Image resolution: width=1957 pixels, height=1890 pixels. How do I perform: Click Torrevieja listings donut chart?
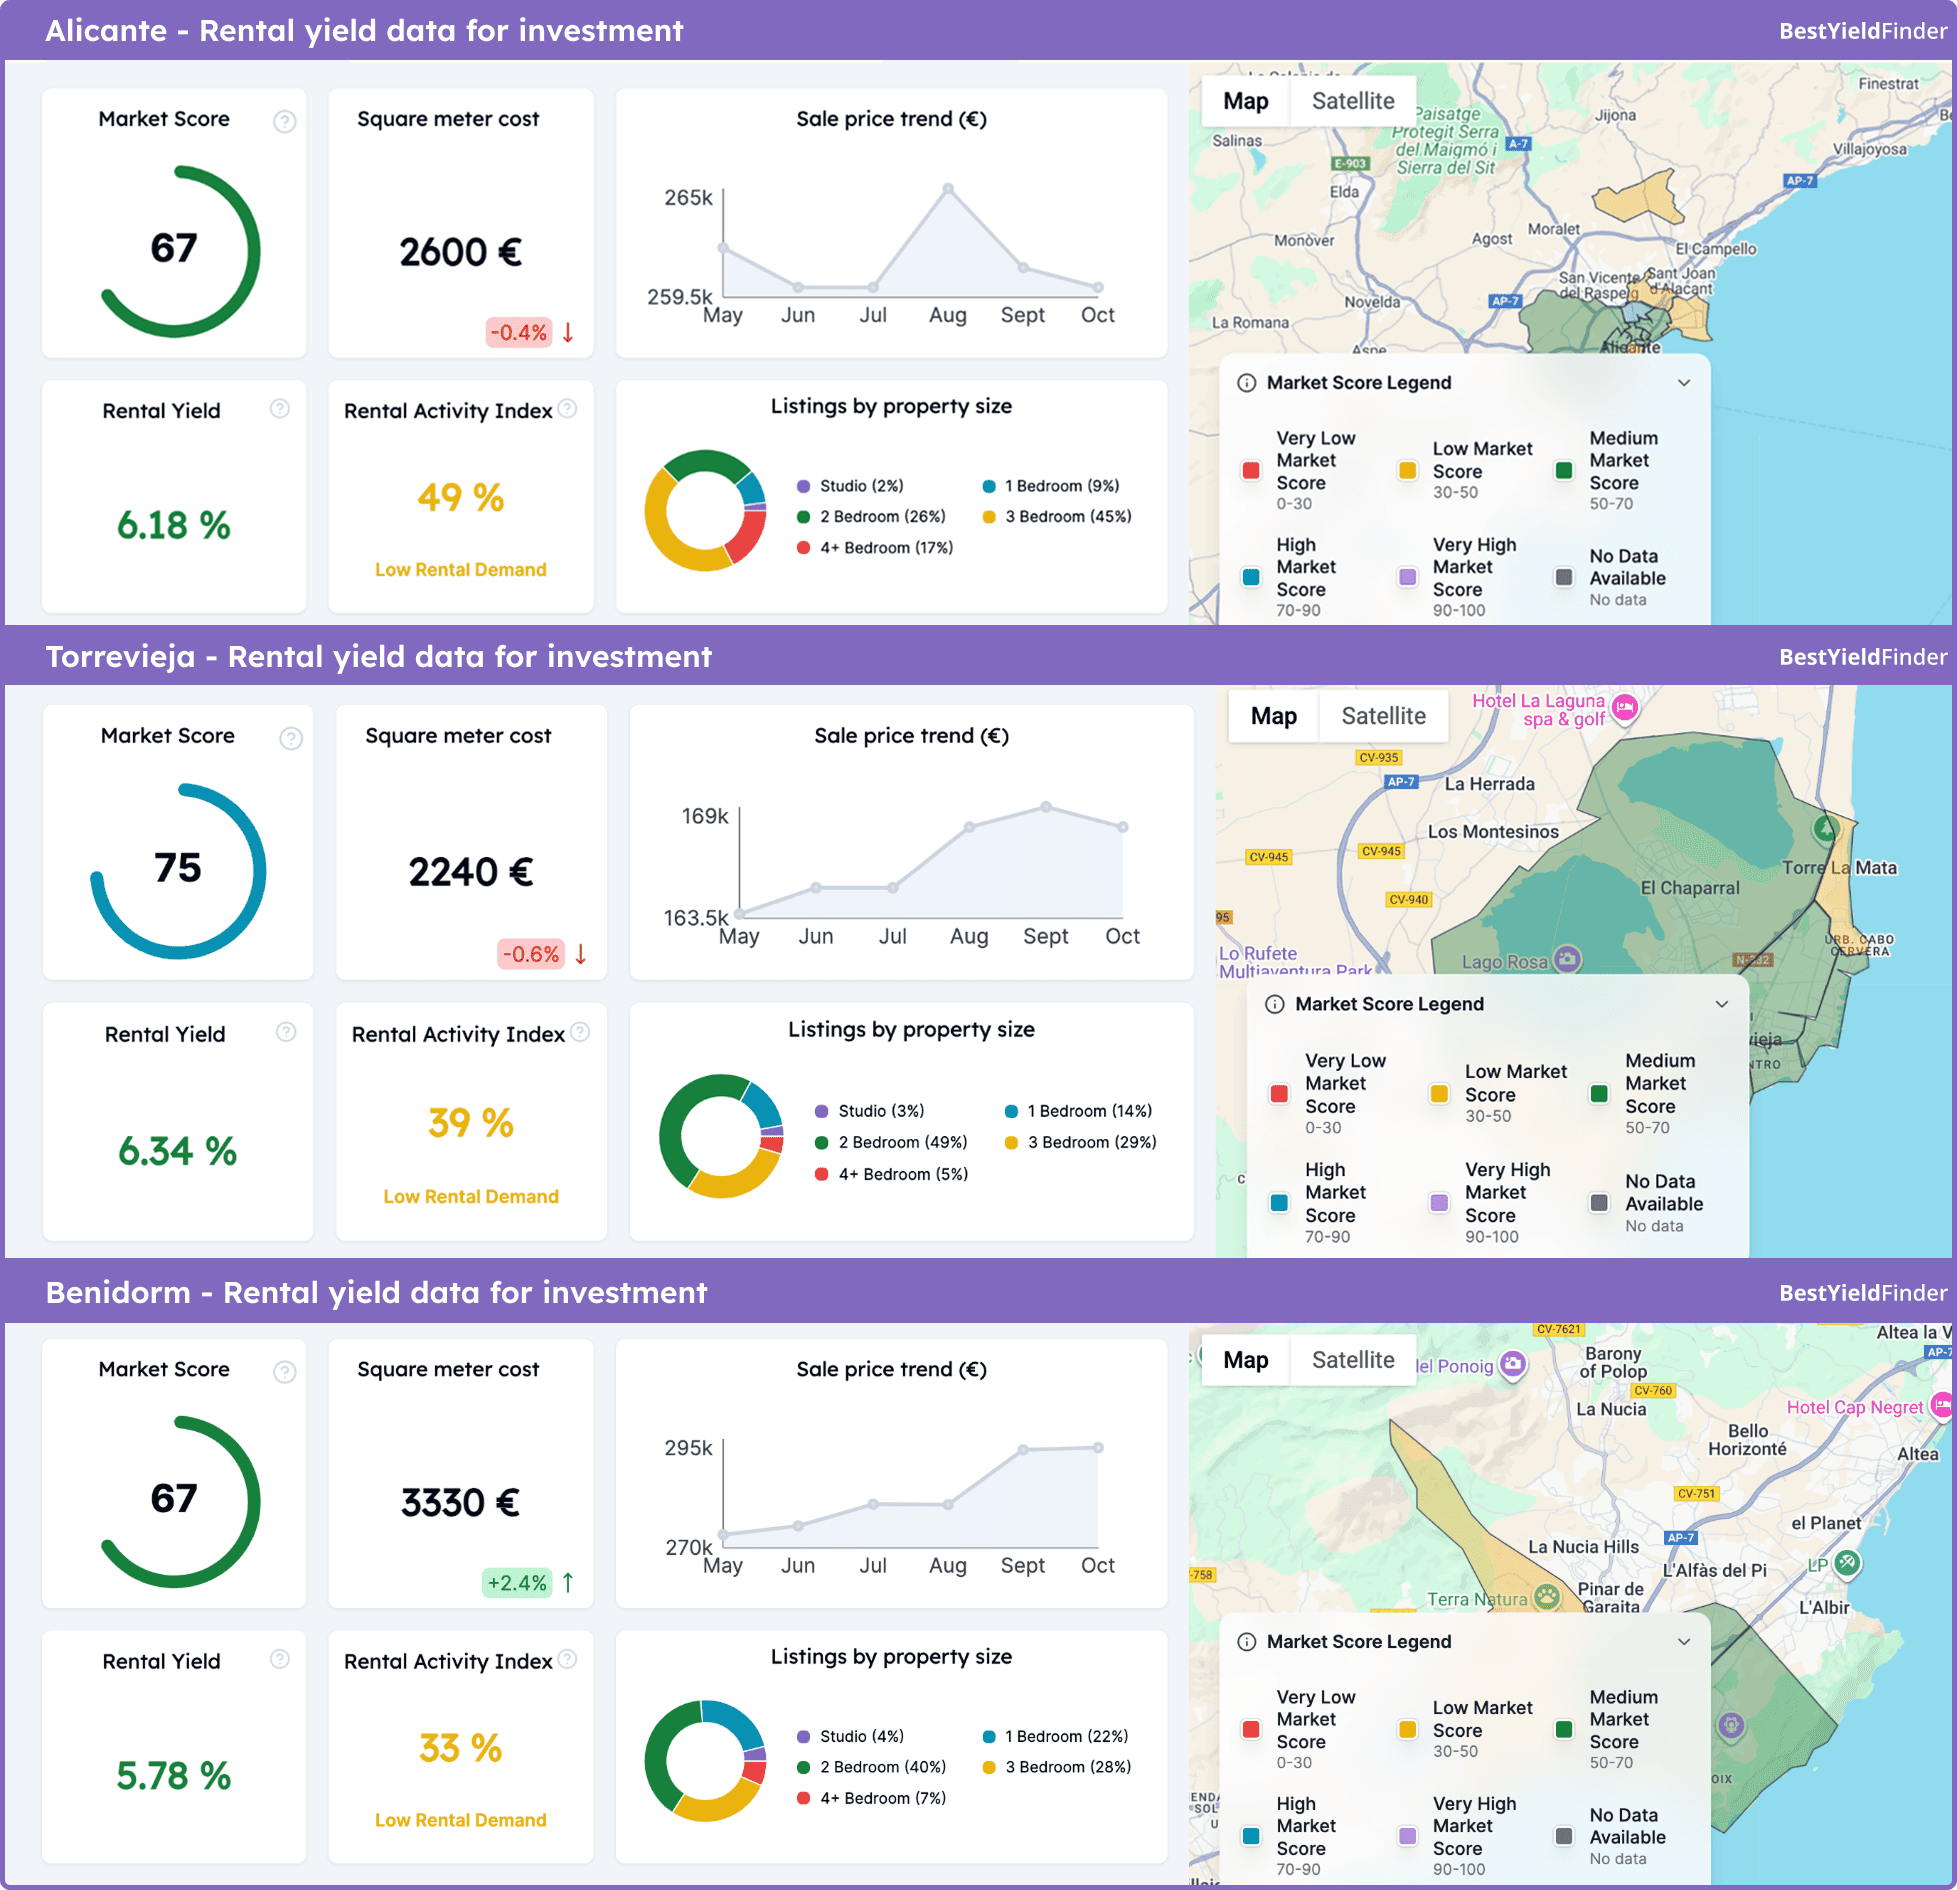click(x=721, y=1136)
